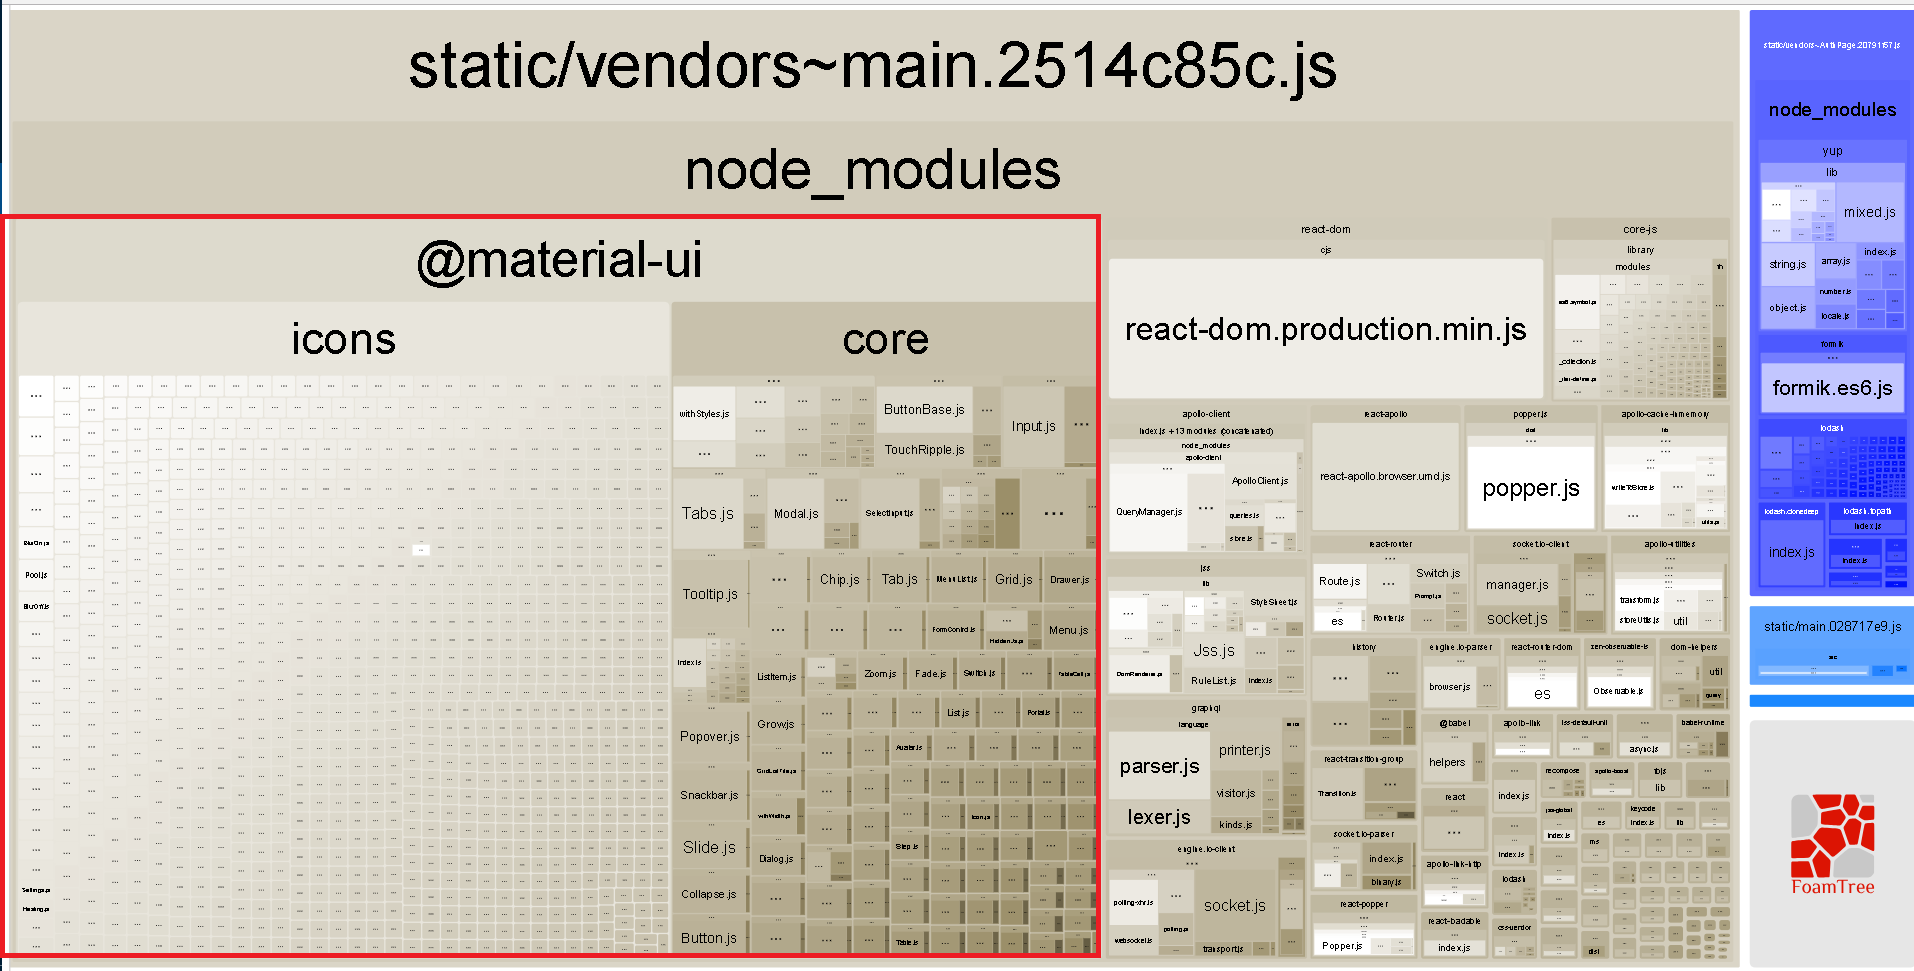Select the Menu.js cell
This screenshot has height=971, width=1914.
coord(1068,630)
